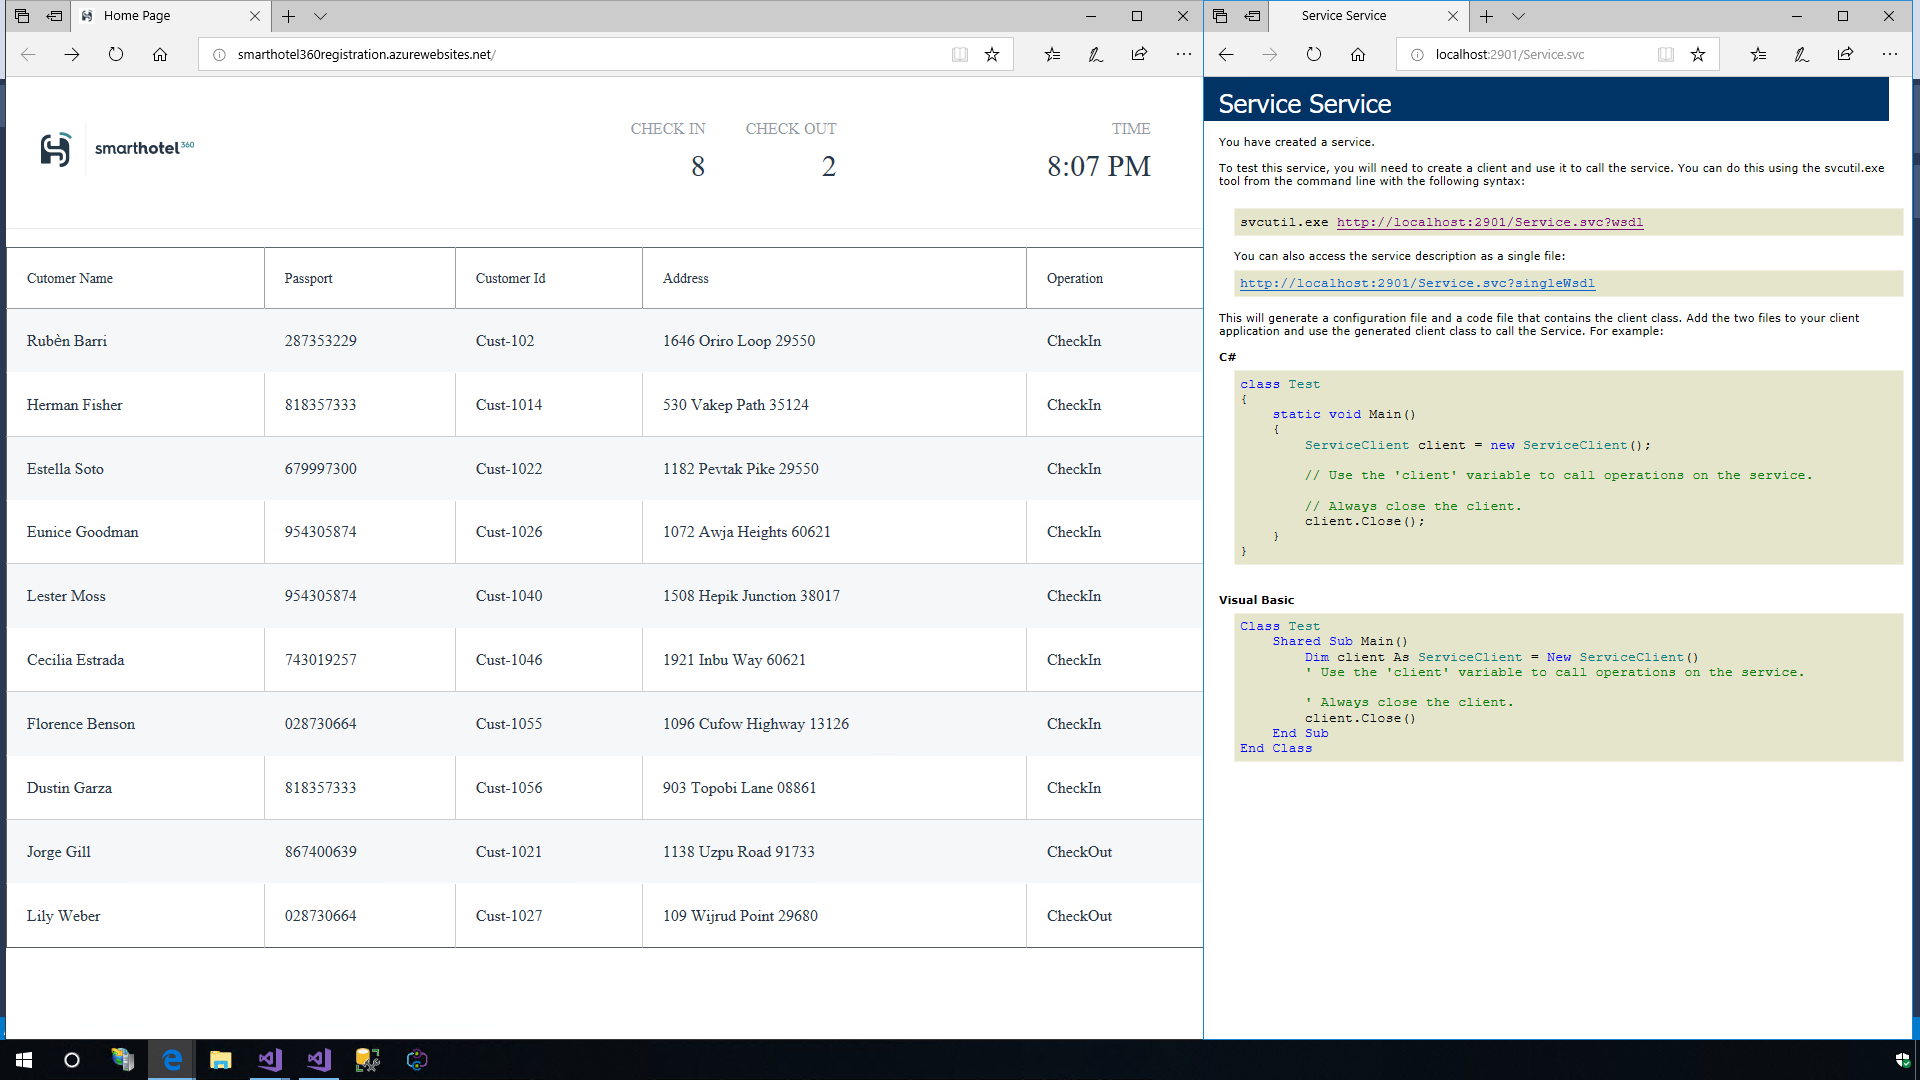Open reading view in left browser
Image resolution: width=1920 pixels, height=1080 pixels.
(960, 55)
